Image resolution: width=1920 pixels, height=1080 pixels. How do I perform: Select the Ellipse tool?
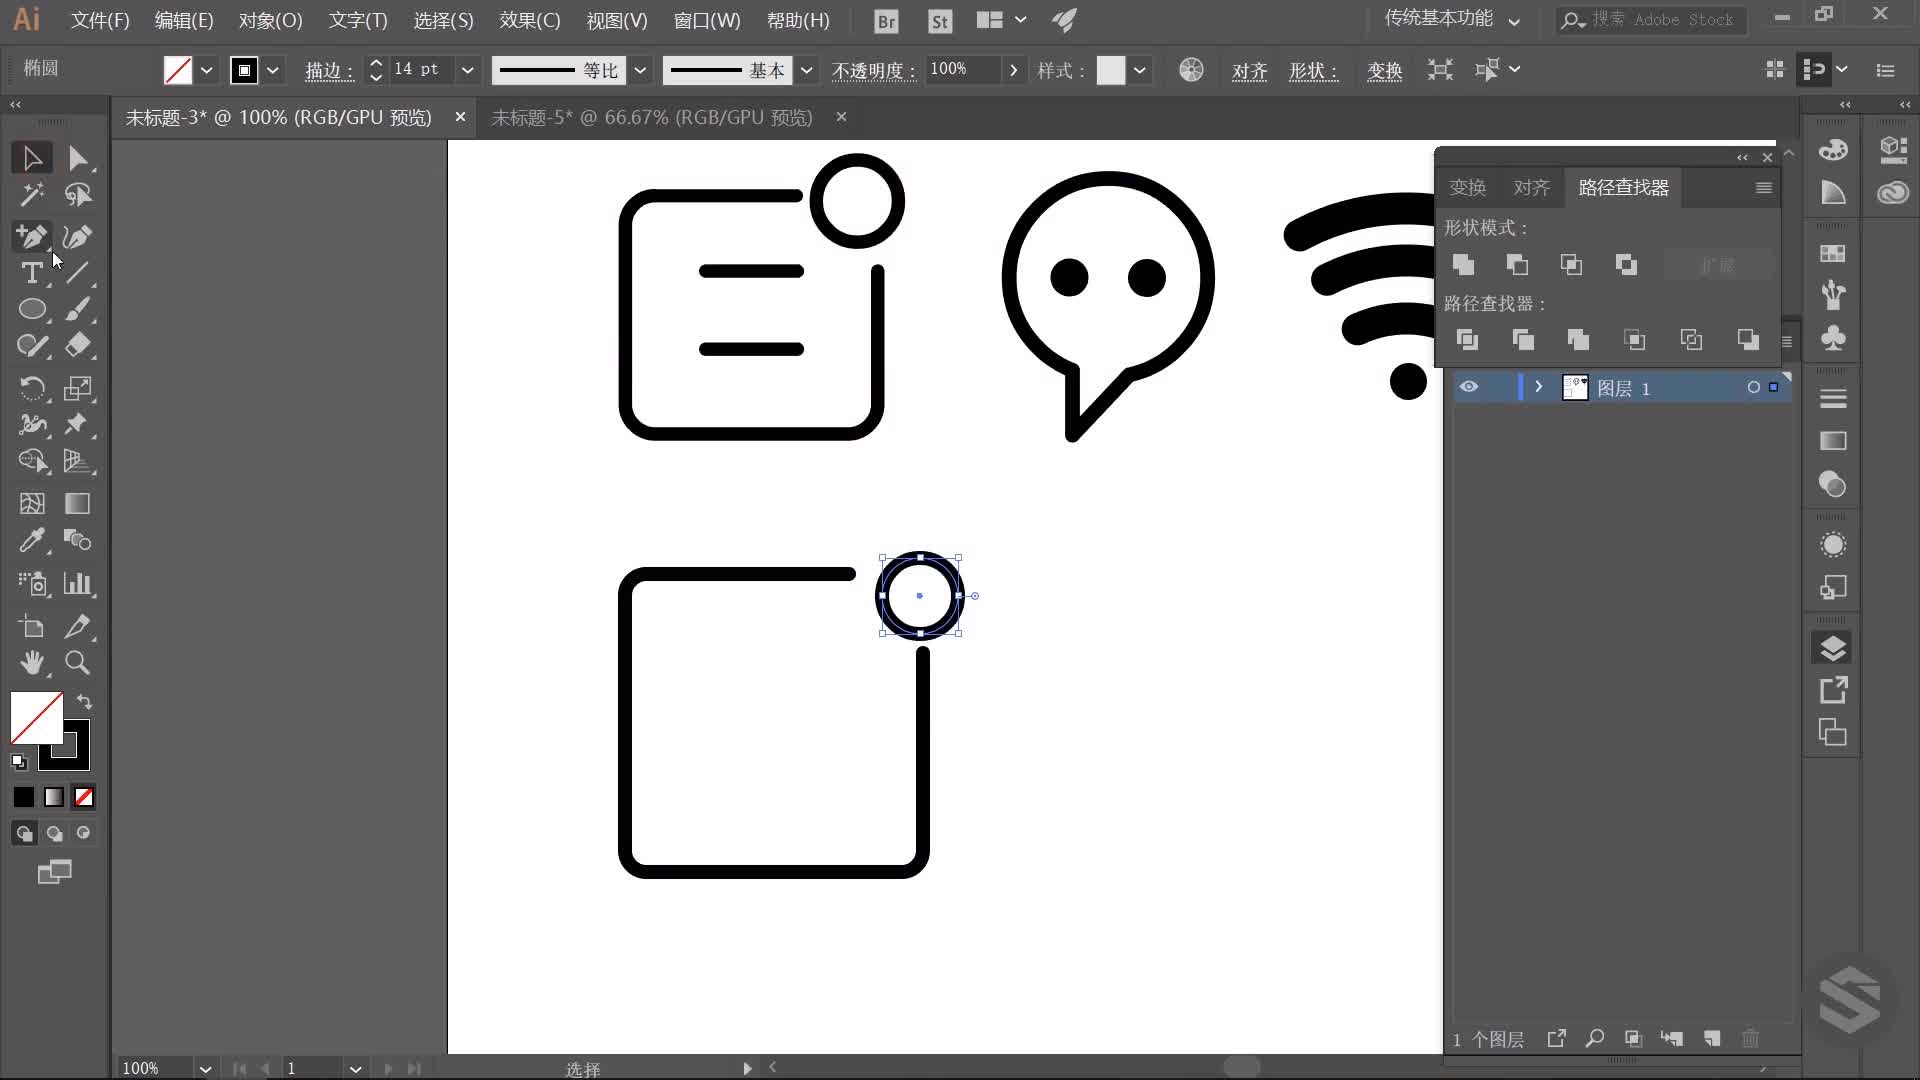pos(31,309)
